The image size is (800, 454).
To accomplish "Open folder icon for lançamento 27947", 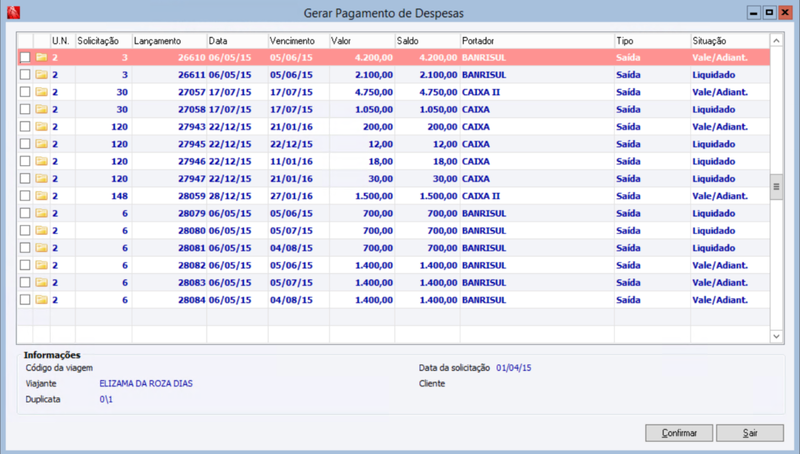I will [x=41, y=179].
